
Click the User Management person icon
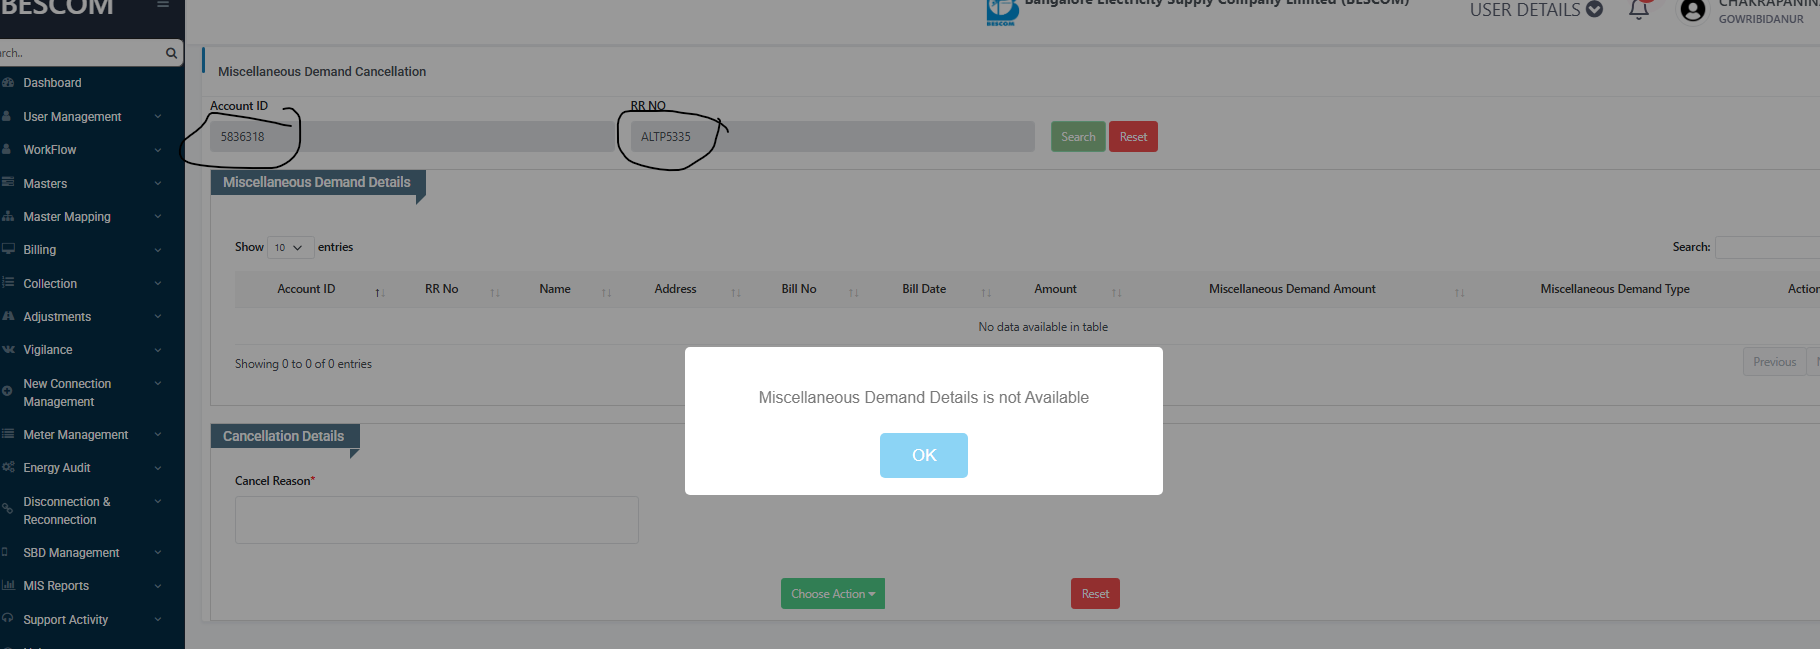tap(6, 116)
